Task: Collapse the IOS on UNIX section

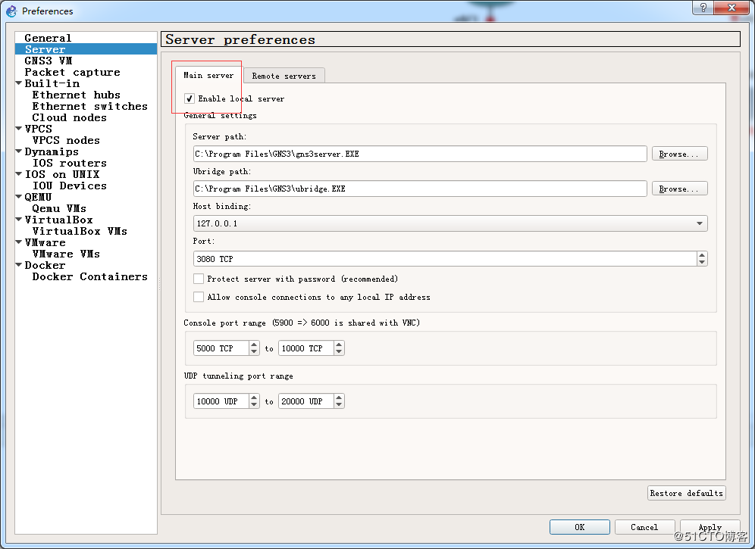Action: [19, 174]
